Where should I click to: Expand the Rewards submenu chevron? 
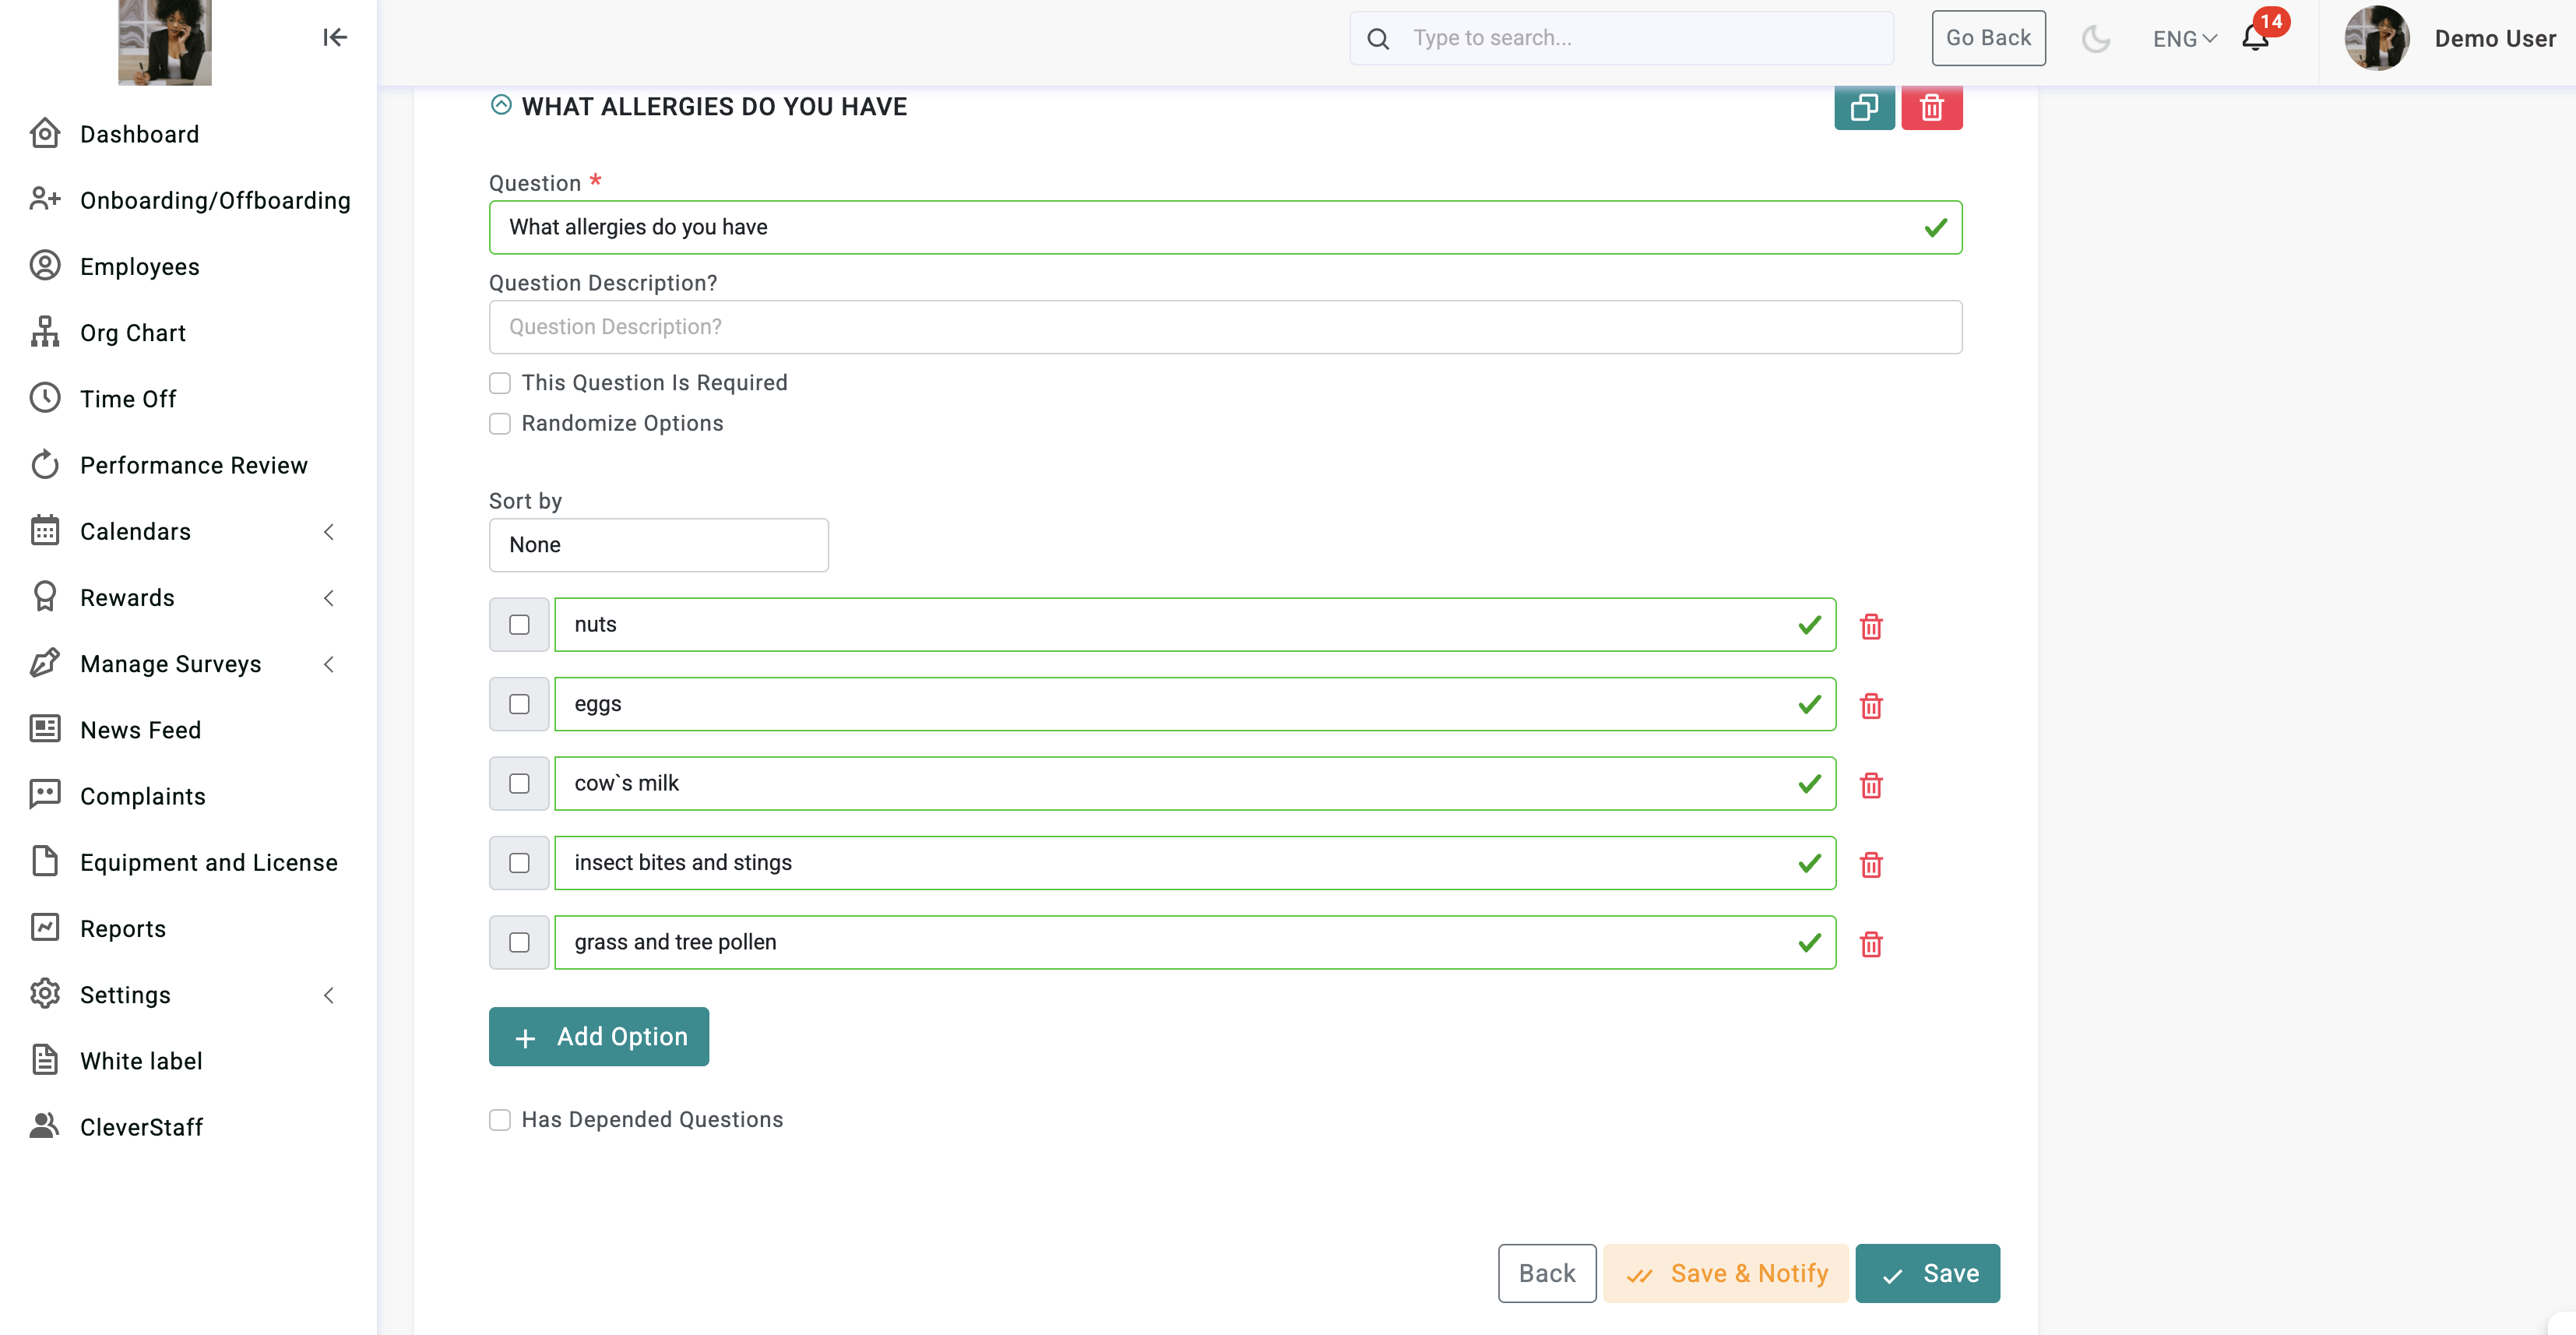(329, 597)
